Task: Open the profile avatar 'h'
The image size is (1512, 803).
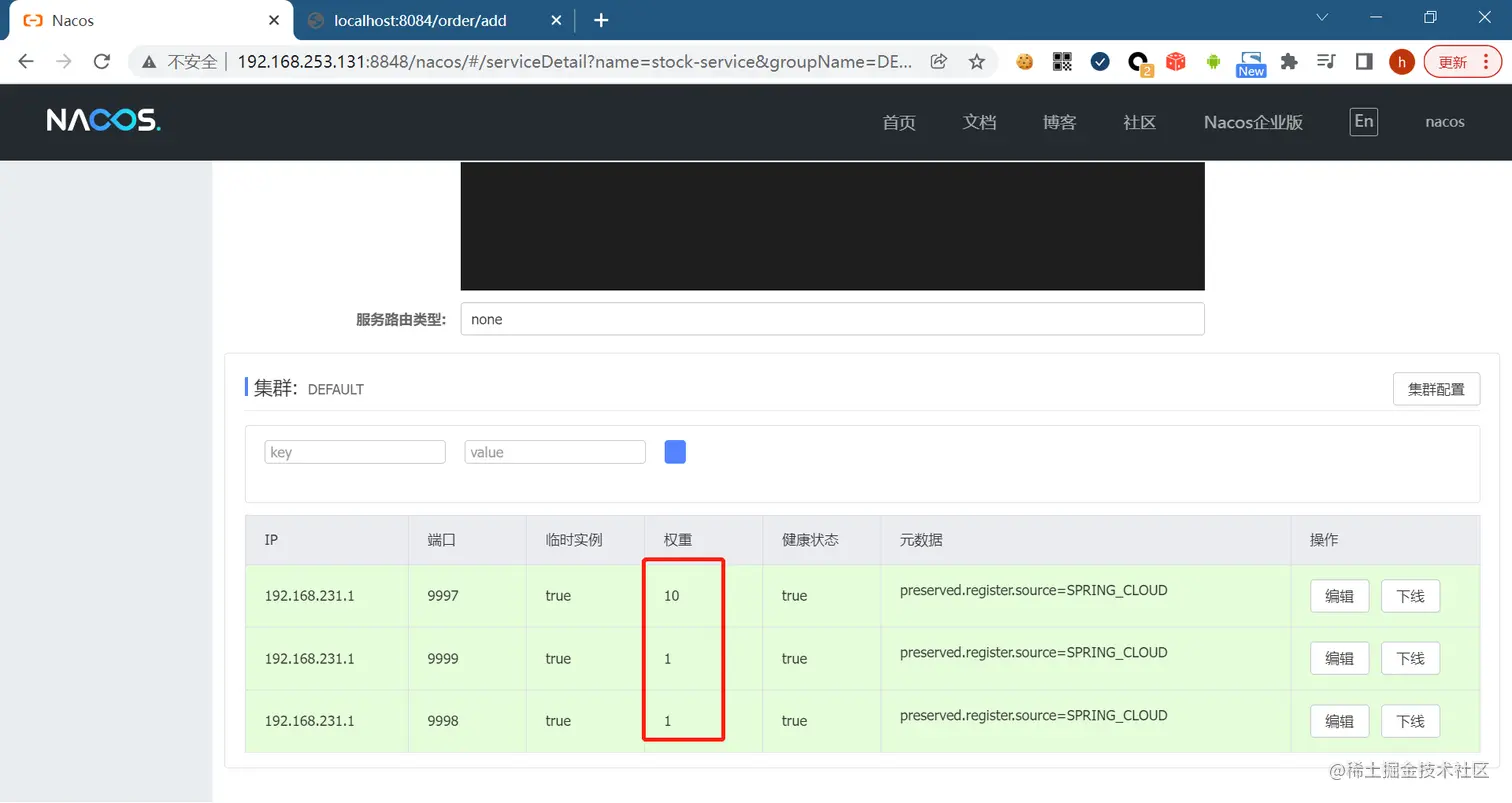Action: pyautogui.click(x=1402, y=62)
